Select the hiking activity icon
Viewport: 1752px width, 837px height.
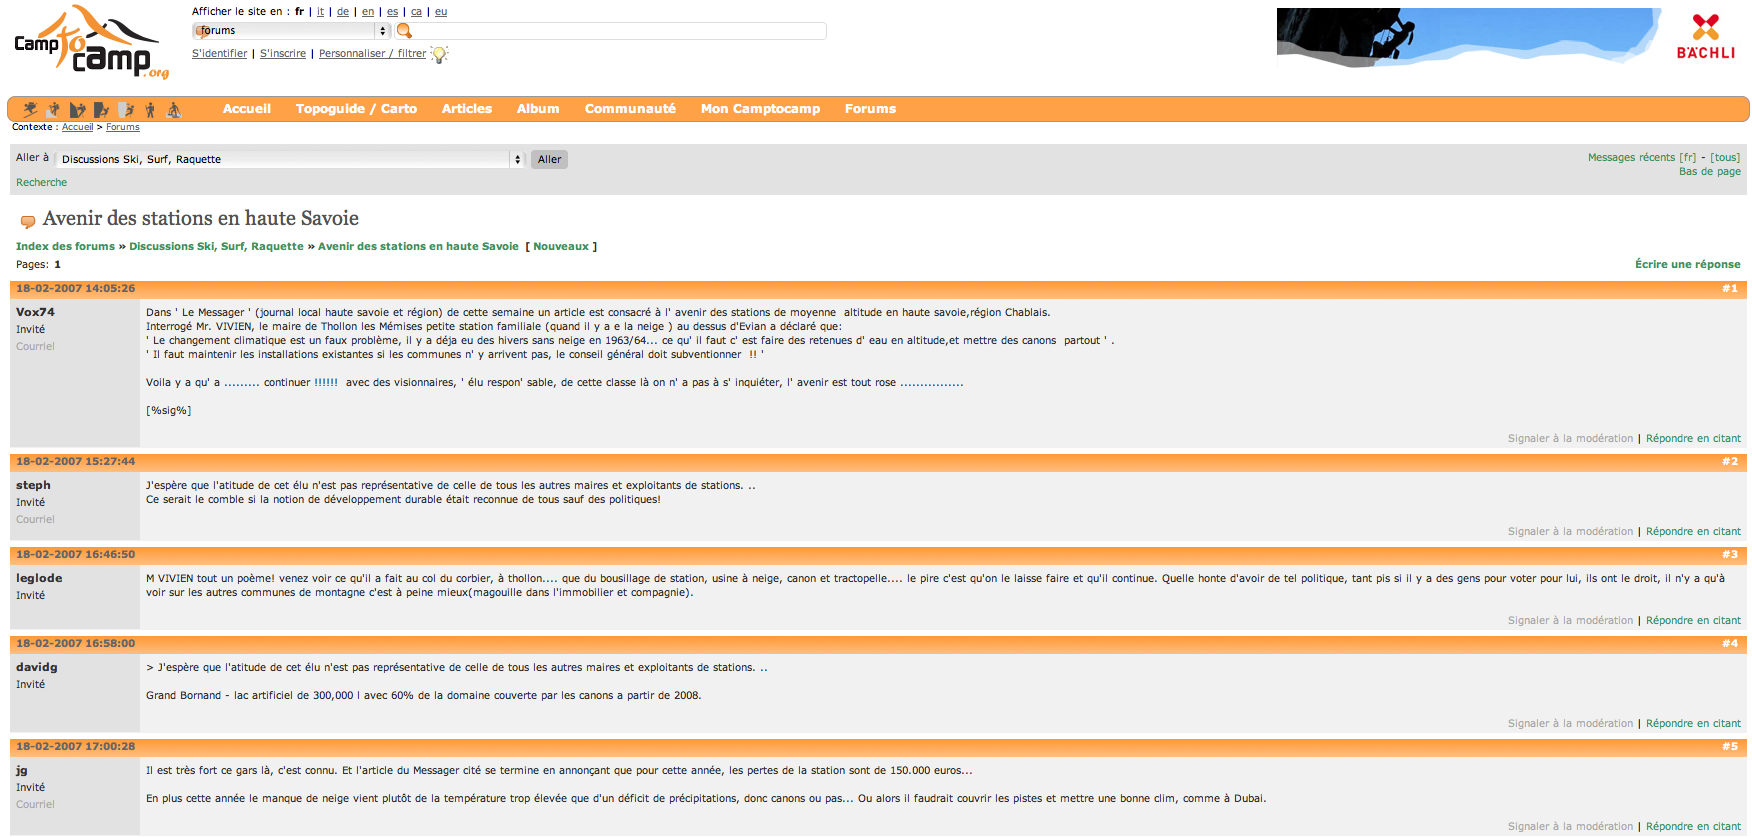[150, 109]
